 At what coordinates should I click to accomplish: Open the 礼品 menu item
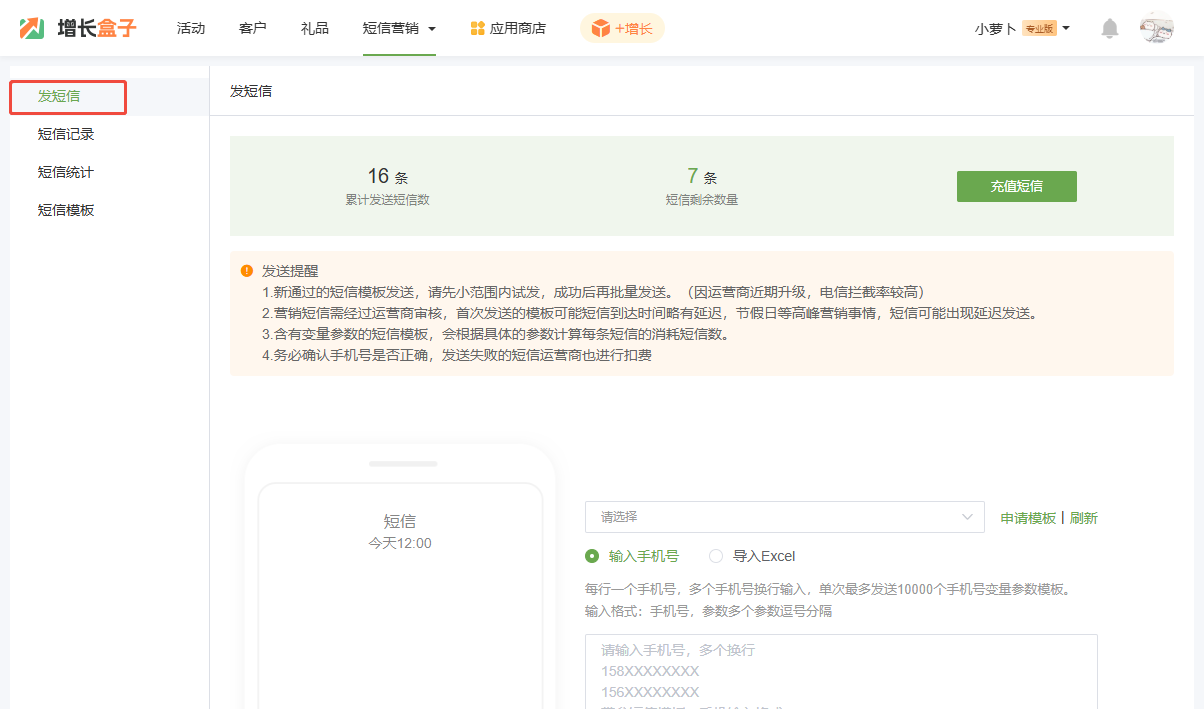coord(314,28)
